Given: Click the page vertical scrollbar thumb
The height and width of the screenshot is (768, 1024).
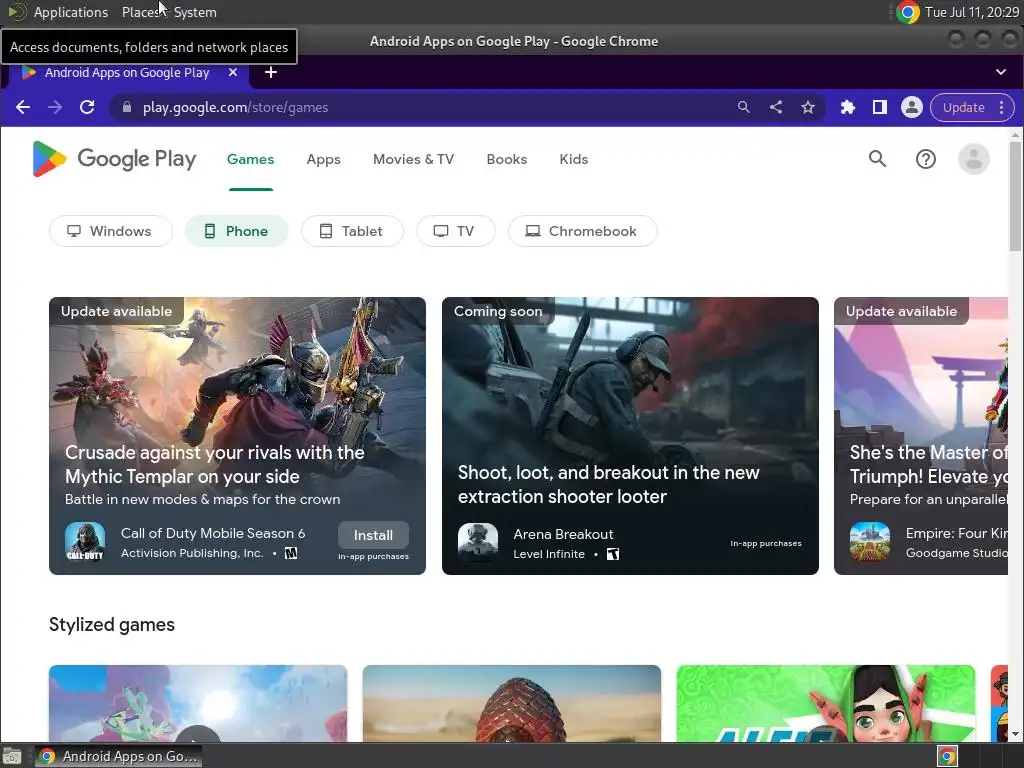Looking at the screenshot, I should [x=1015, y=196].
